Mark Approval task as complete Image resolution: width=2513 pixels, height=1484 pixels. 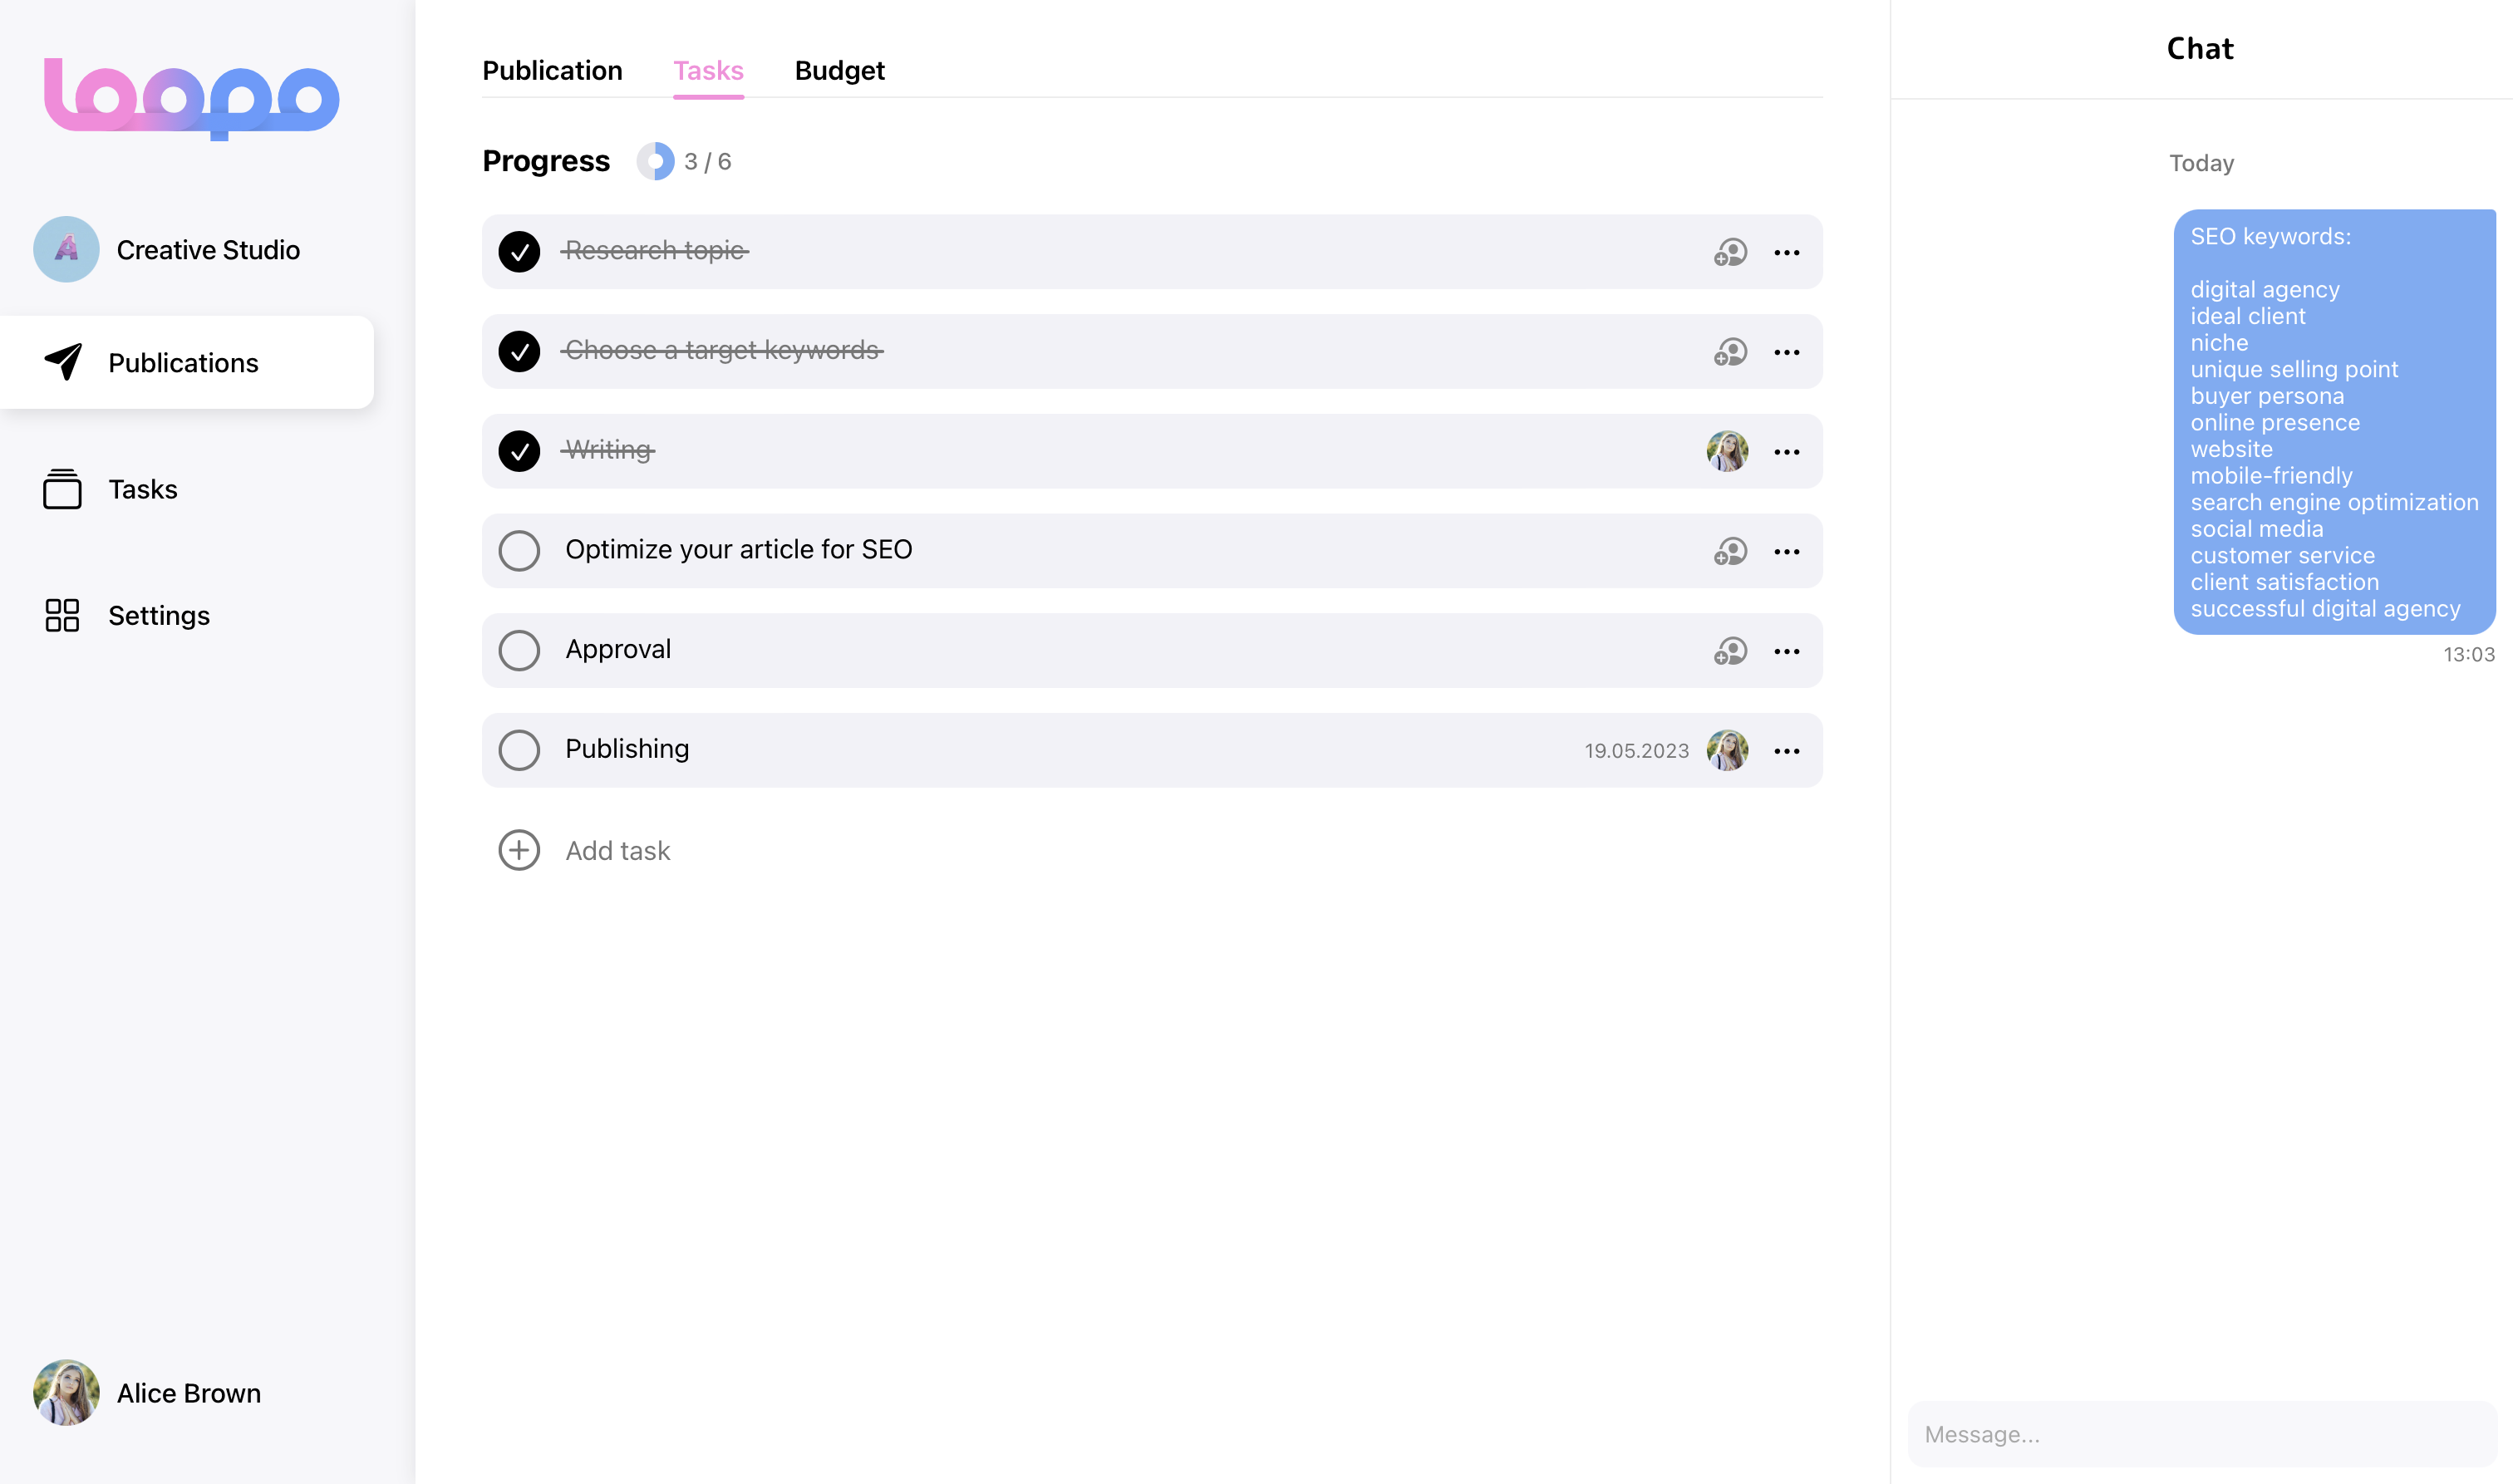519,651
